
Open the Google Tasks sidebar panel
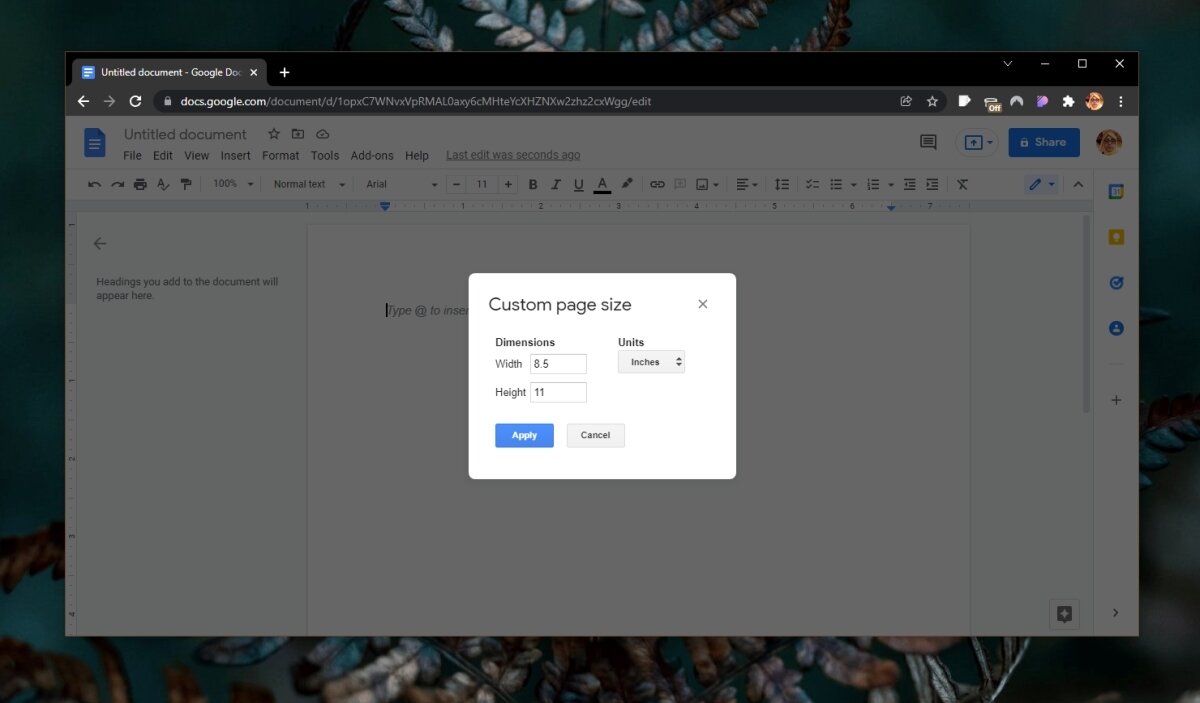tap(1116, 282)
